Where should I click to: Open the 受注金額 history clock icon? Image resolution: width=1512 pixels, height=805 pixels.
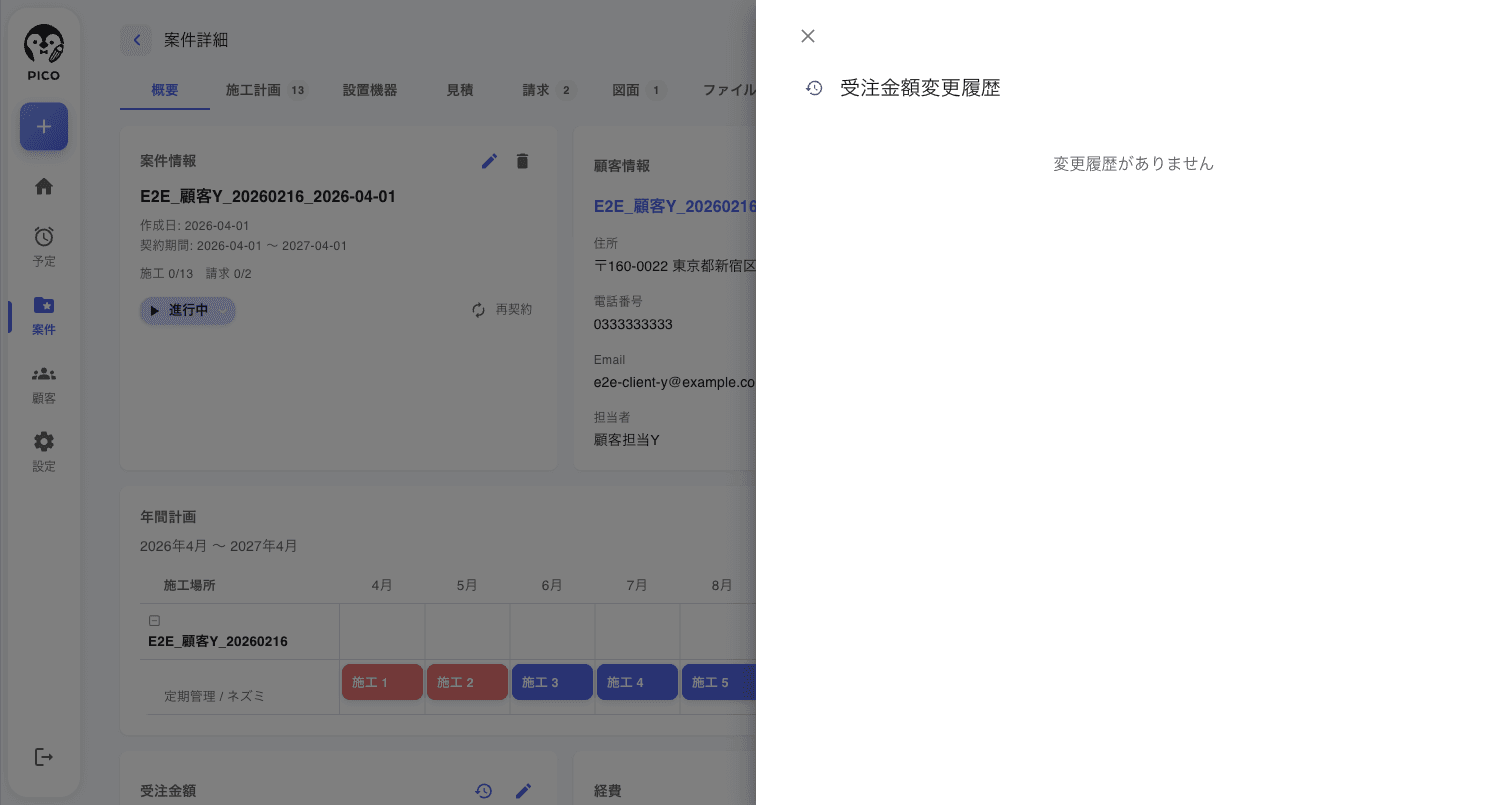[x=484, y=791]
